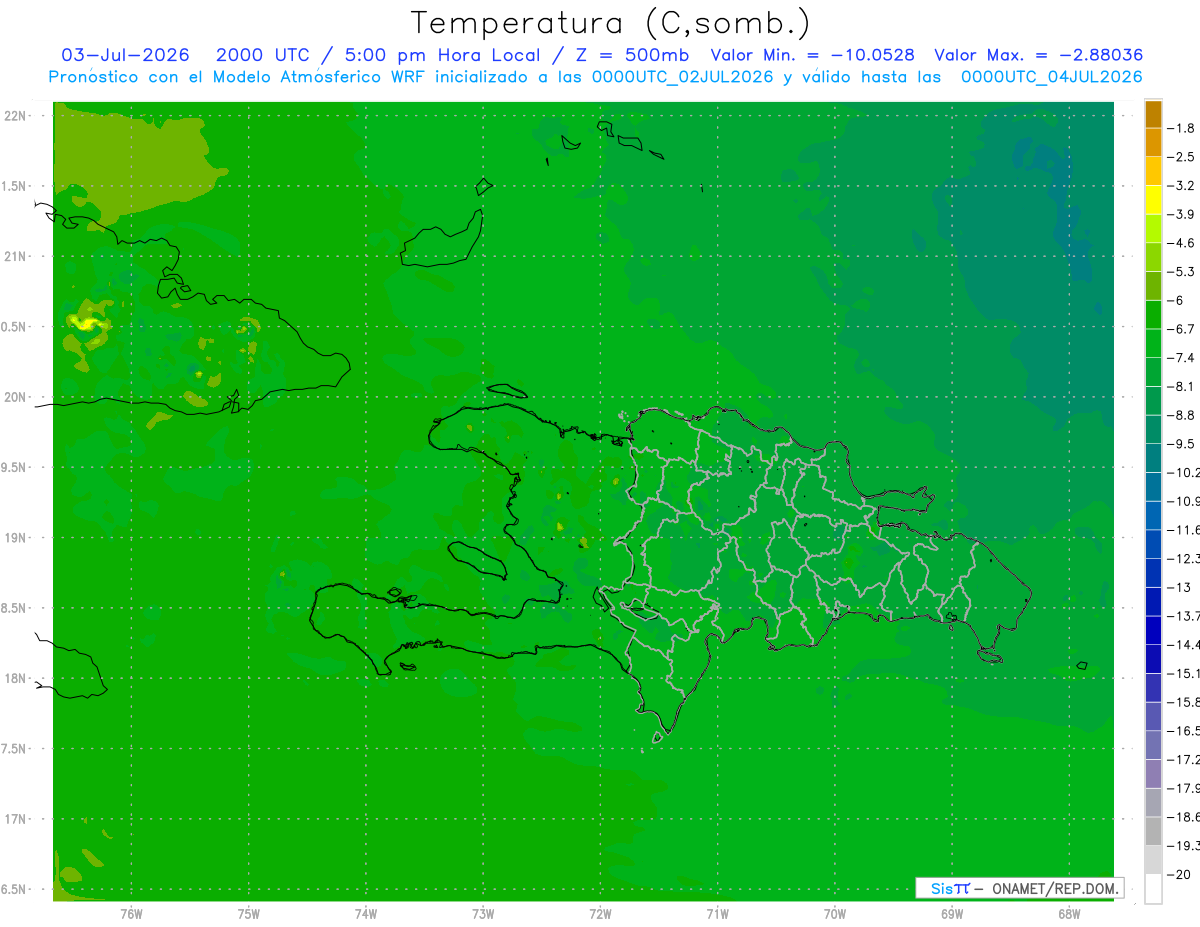Click the "-6" colorbar label
Screen dimensions: 1200x927
point(1176,300)
